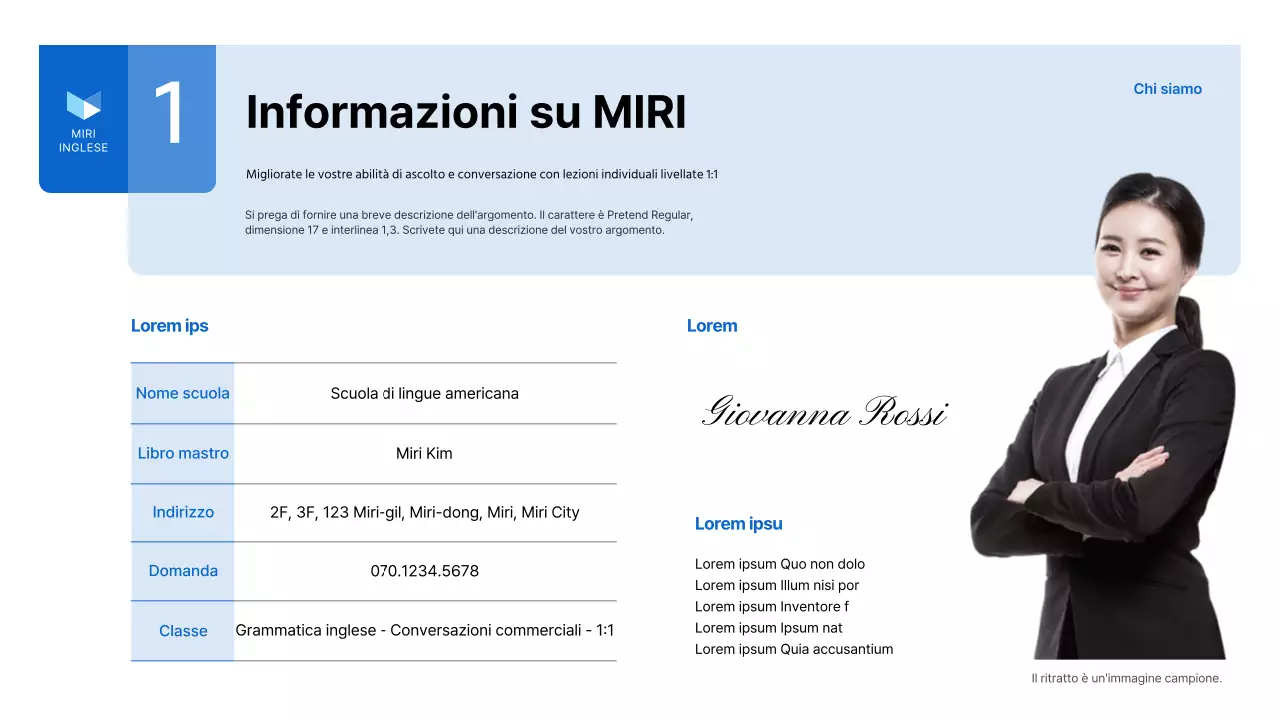Click the businesswoman portrait image
Viewport: 1280px width, 720px height.
1110,430
